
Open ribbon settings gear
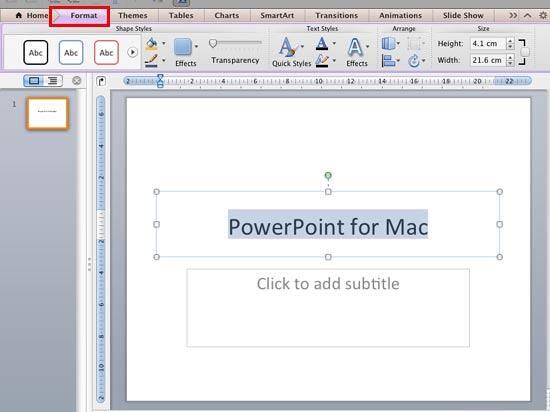point(543,15)
